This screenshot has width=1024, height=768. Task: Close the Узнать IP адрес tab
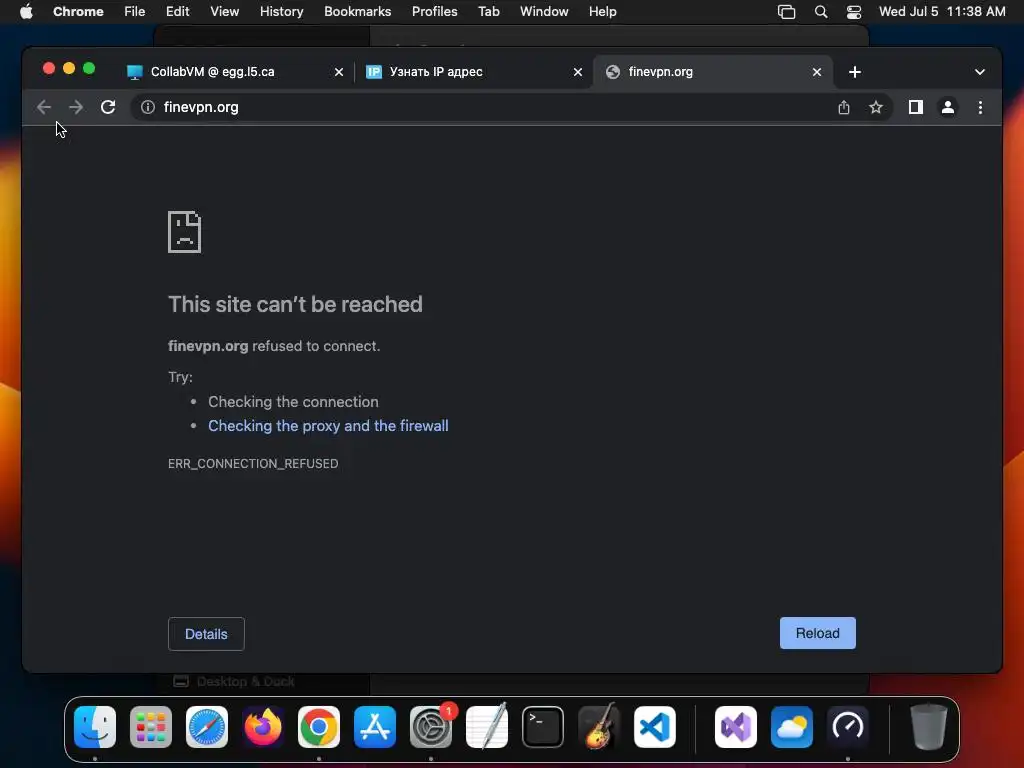click(578, 72)
